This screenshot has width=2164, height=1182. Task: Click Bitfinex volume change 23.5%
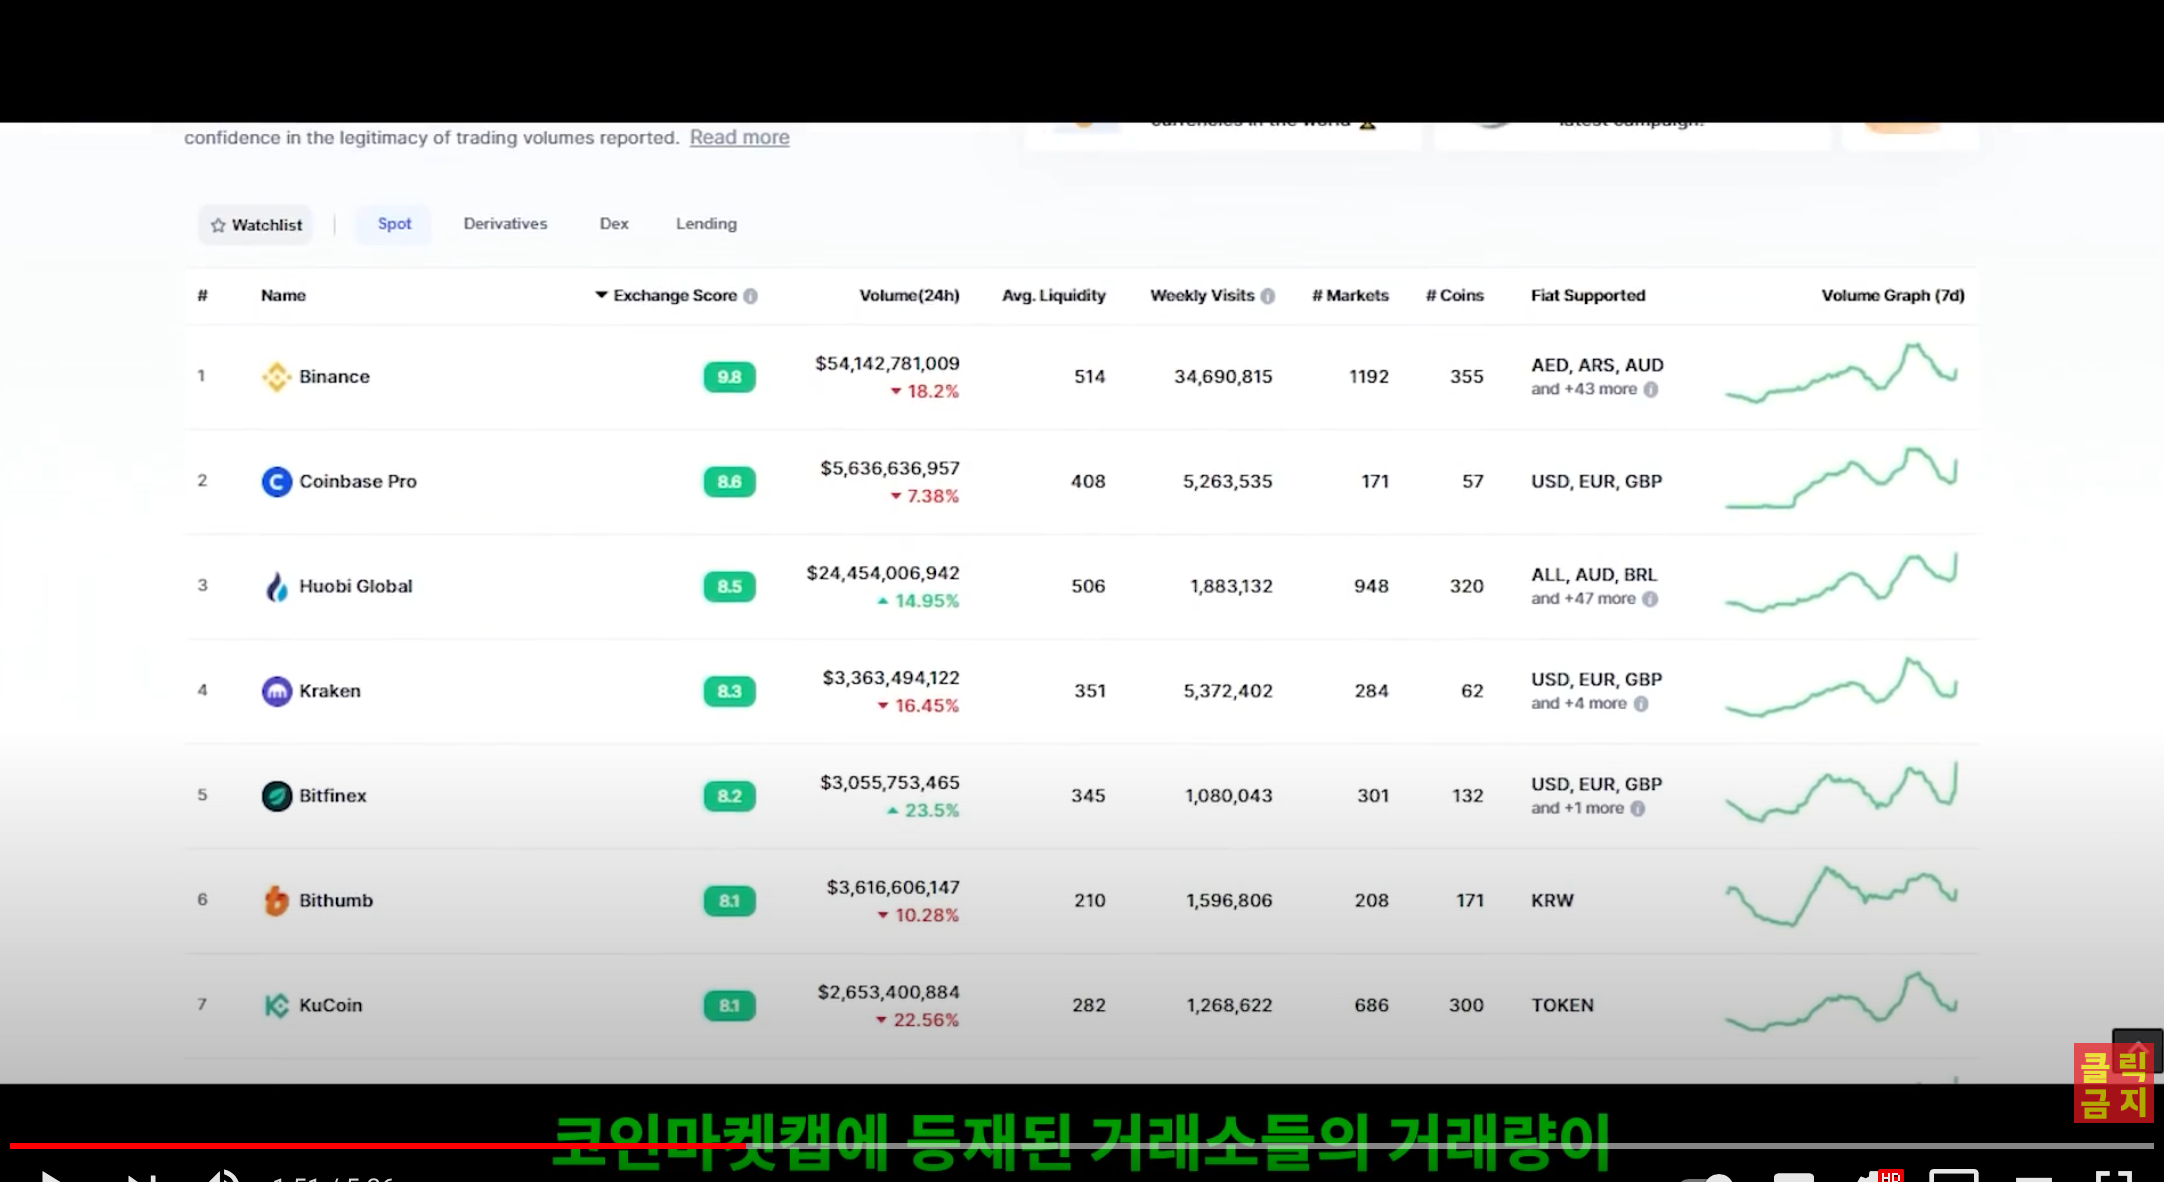point(923,811)
